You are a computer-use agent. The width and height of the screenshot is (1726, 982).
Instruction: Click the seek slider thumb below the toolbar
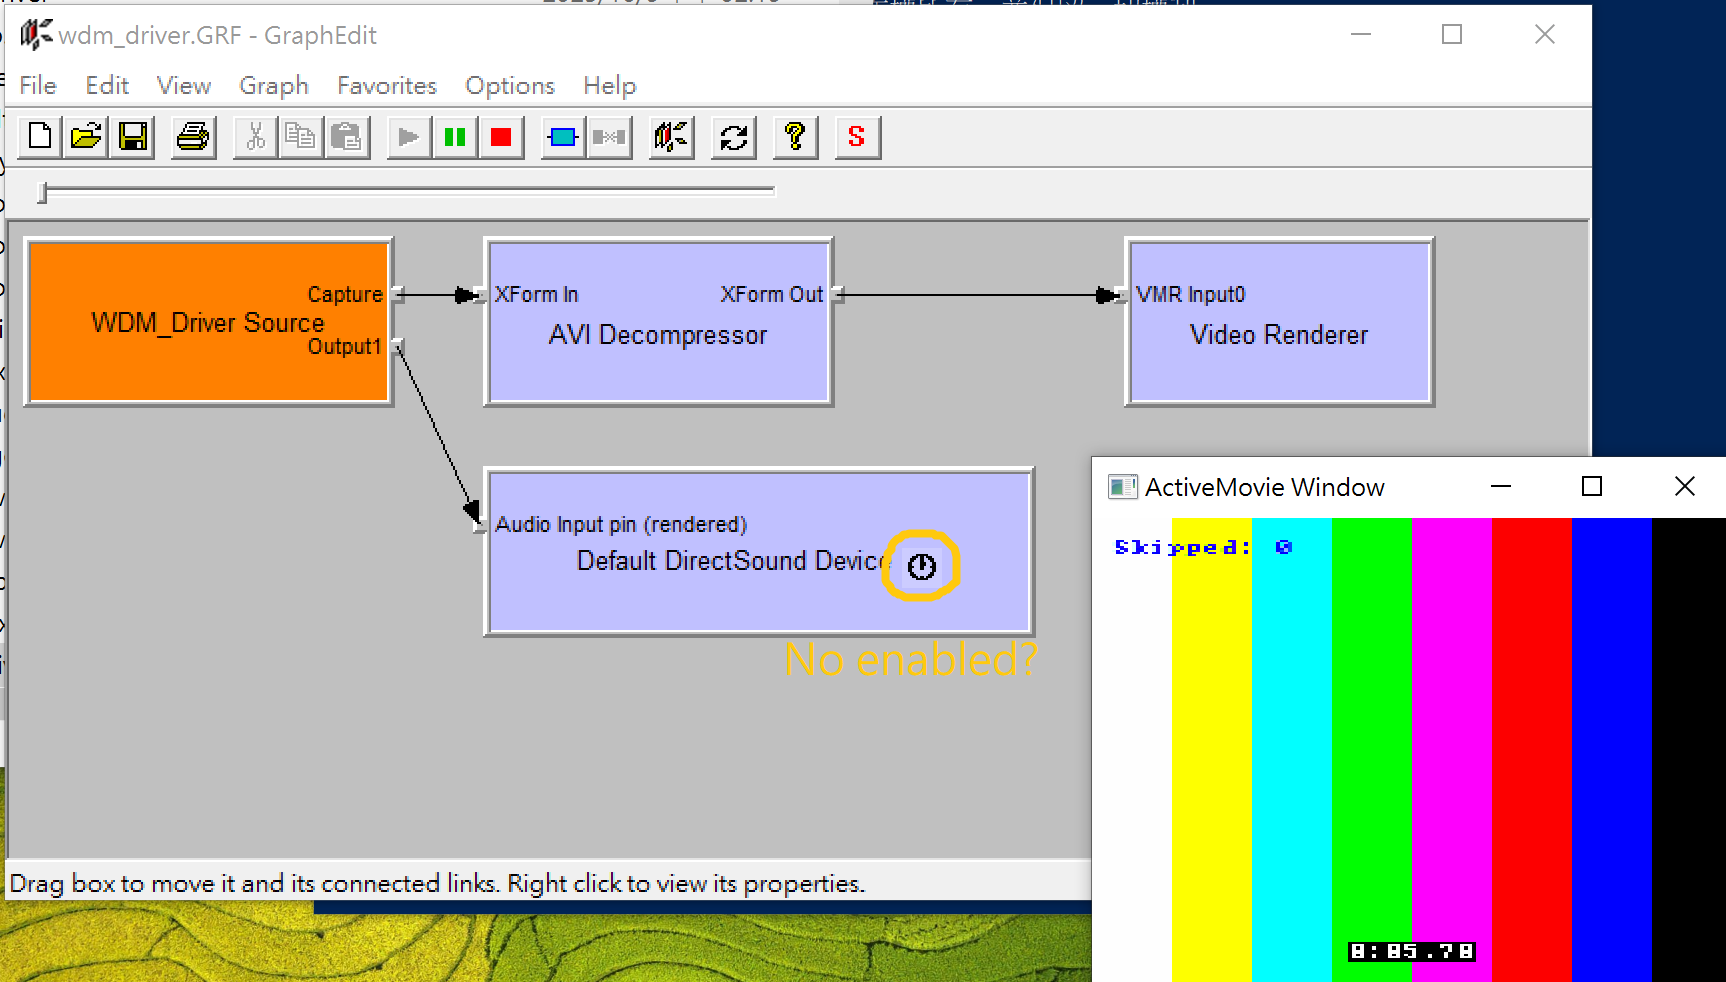click(x=42, y=192)
